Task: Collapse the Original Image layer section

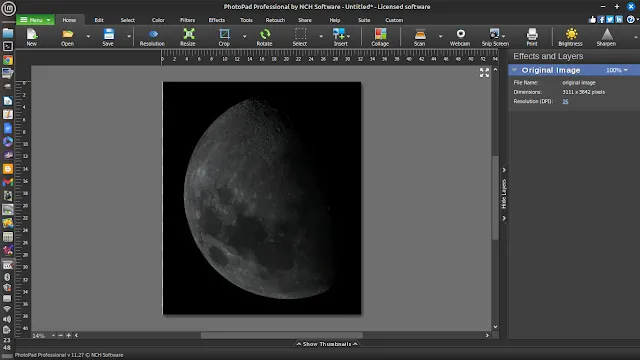Action: click(x=515, y=70)
